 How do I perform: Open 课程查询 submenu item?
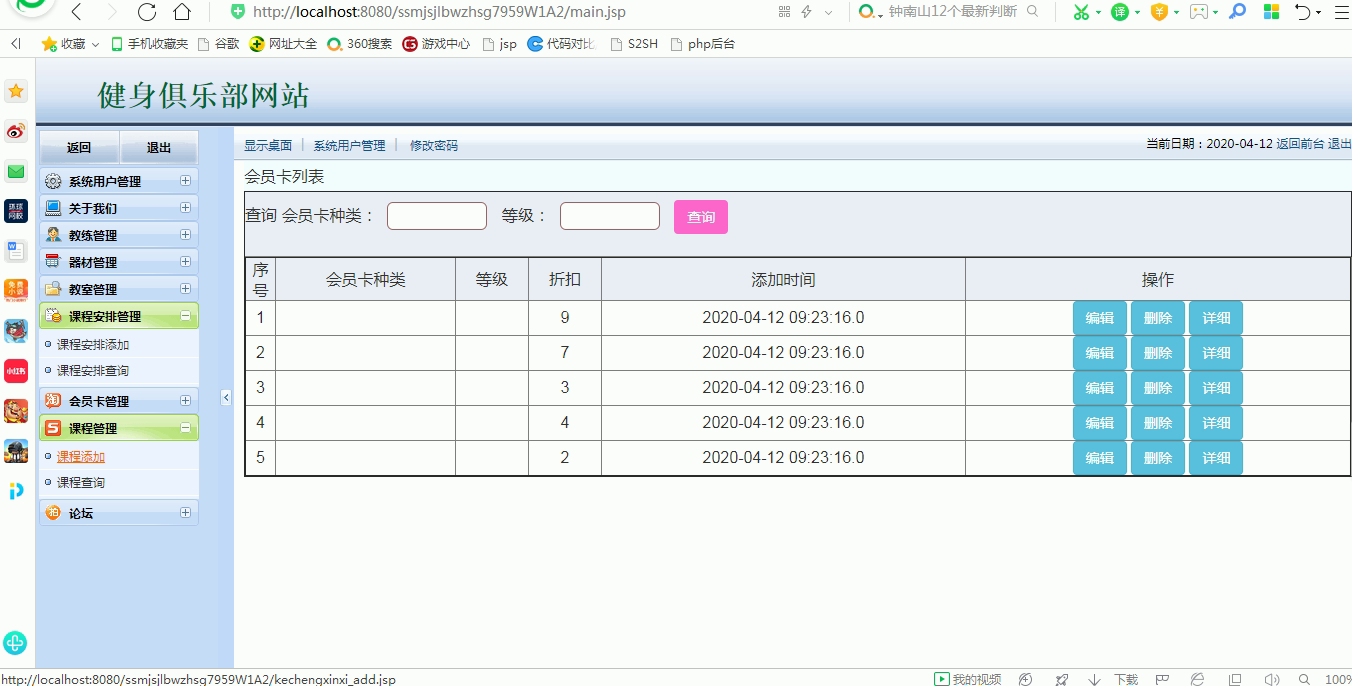(81, 482)
